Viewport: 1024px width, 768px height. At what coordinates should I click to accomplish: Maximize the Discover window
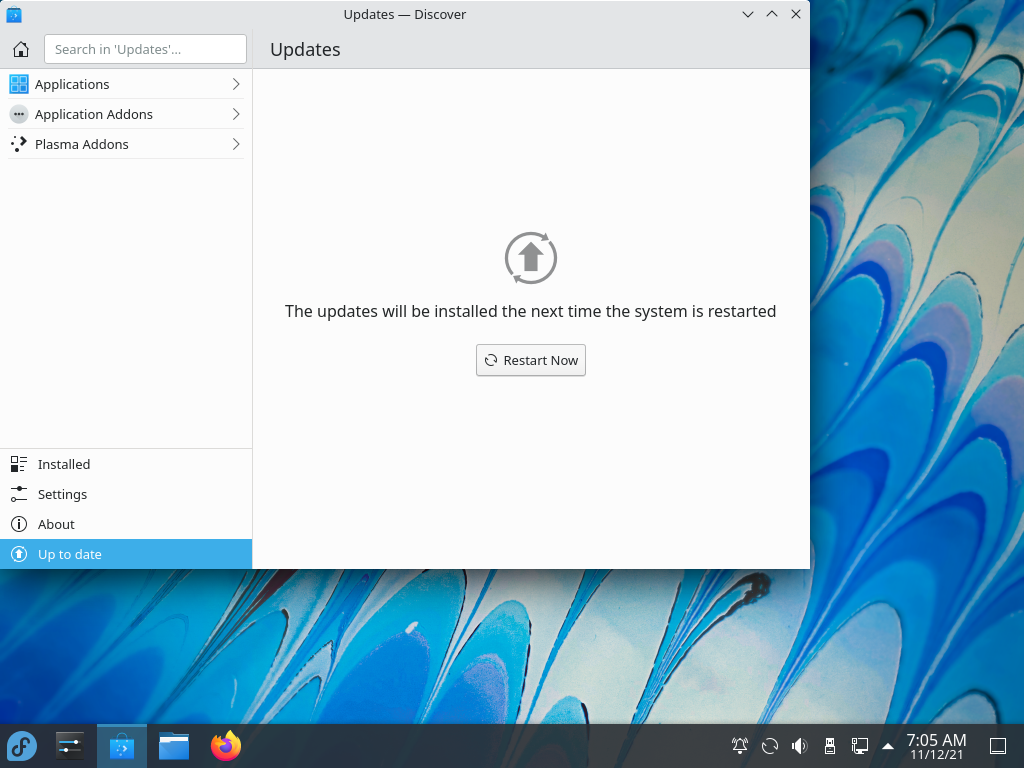pos(772,14)
